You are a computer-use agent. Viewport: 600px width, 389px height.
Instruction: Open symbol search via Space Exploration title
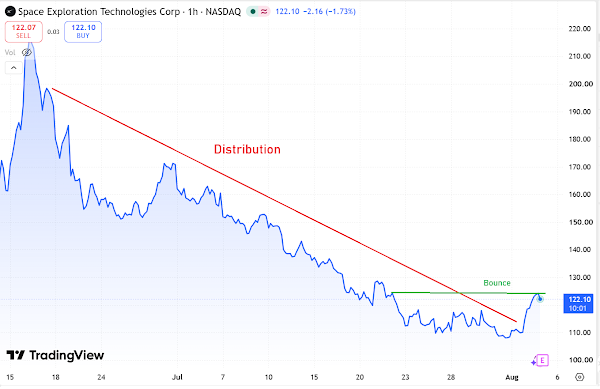pyautogui.click(x=99, y=11)
